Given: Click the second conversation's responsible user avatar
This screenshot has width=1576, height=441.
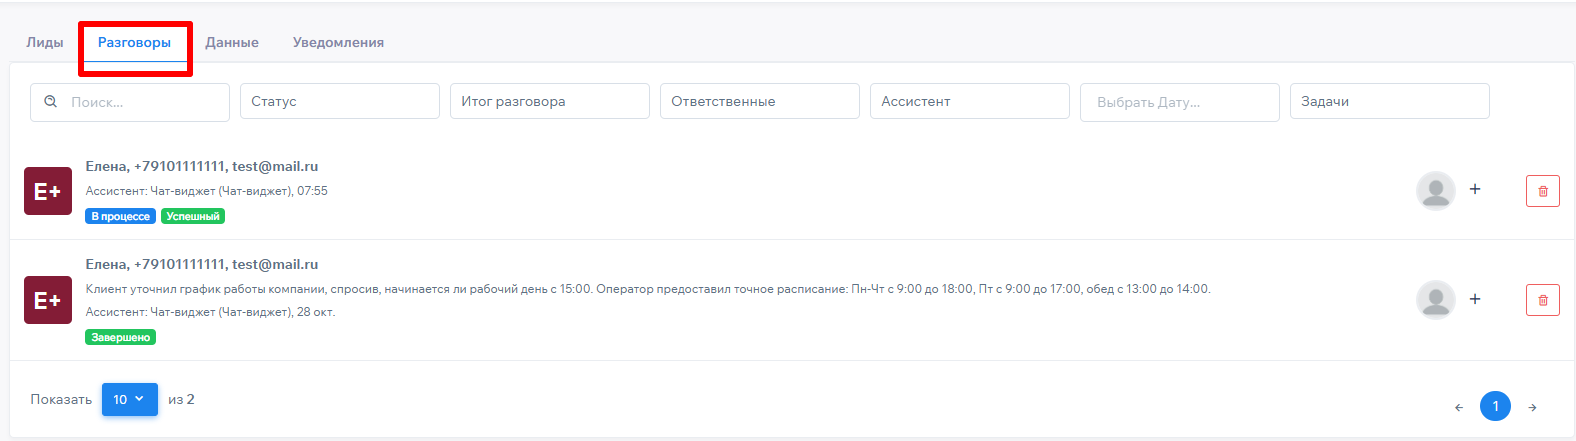Looking at the screenshot, I should (1436, 300).
